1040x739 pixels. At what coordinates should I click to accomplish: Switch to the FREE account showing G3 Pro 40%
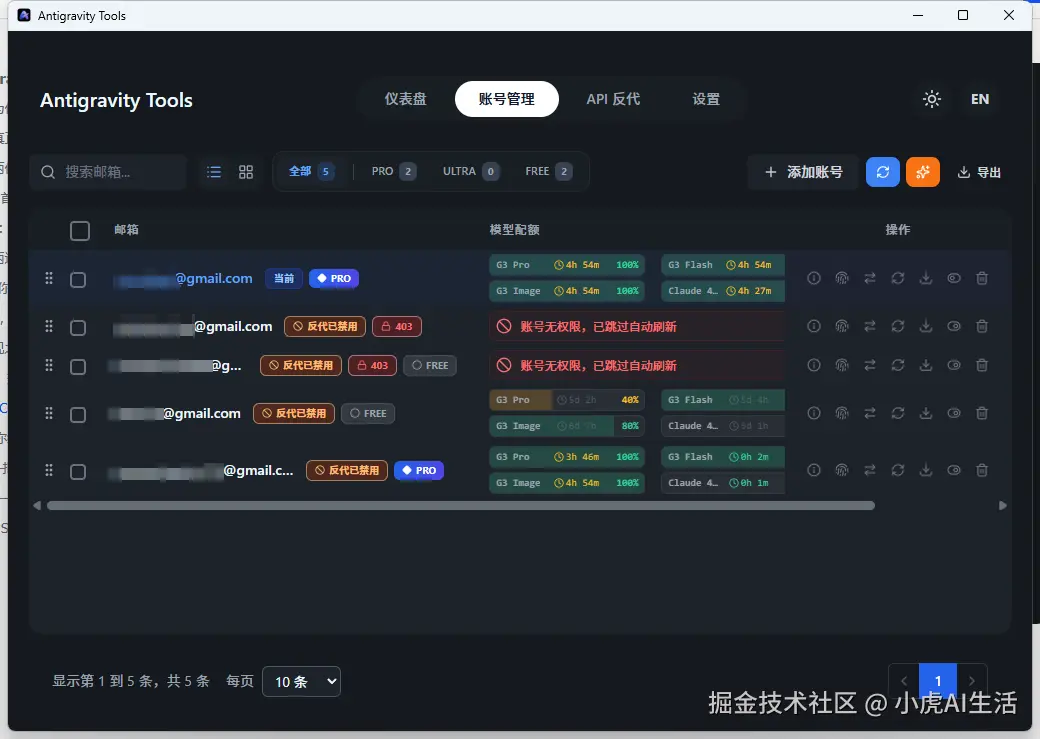pyautogui.click(x=870, y=413)
